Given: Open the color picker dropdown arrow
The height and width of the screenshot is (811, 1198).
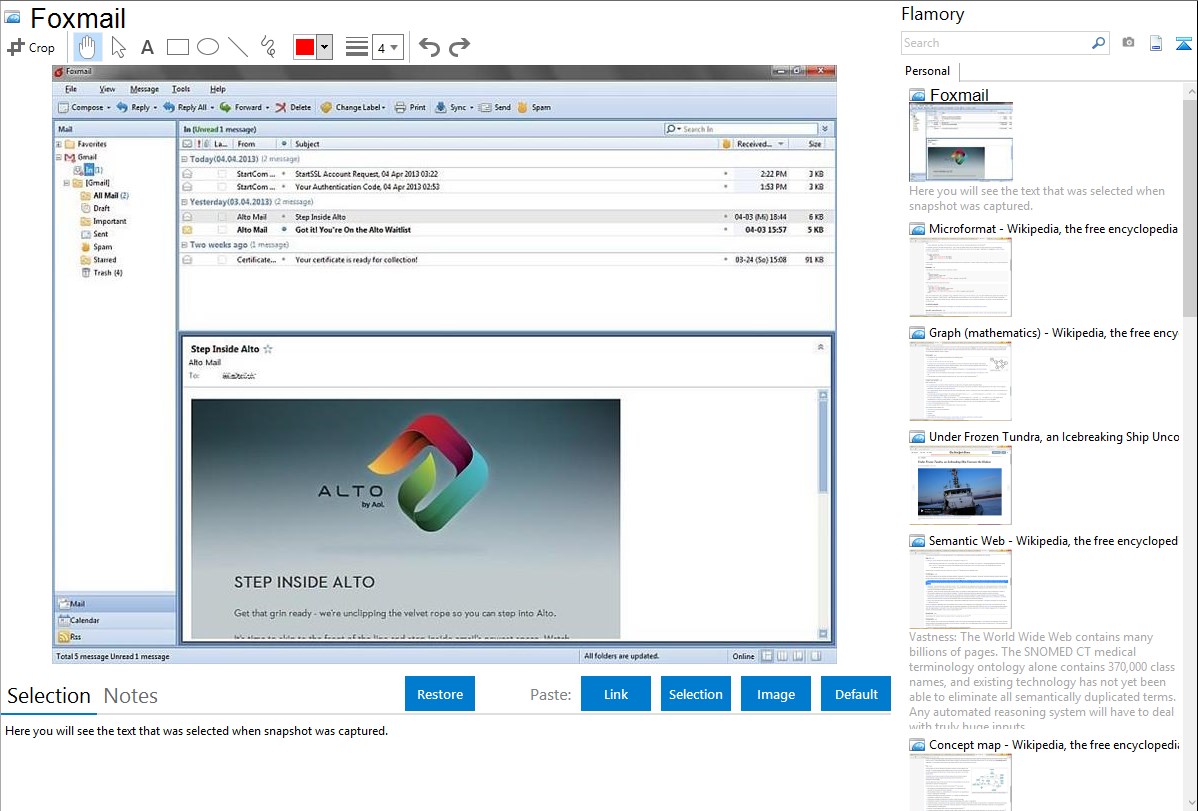Looking at the screenshot, I should point(324,47).
